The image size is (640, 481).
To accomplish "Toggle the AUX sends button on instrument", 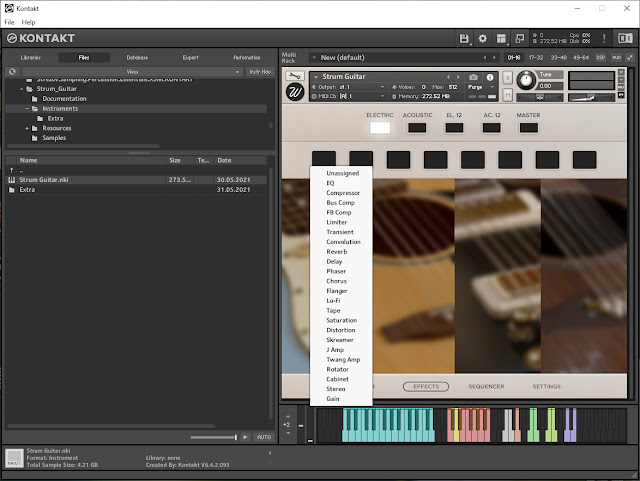I will [x=621, y=87].
